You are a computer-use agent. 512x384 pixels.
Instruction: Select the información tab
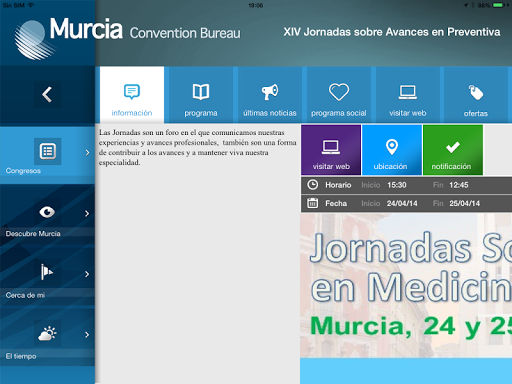click(132, 95)
